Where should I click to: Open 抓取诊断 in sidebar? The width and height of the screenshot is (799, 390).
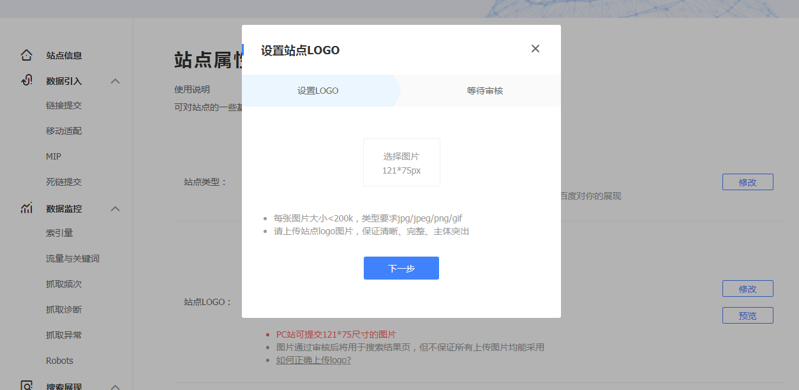[64, 309]
